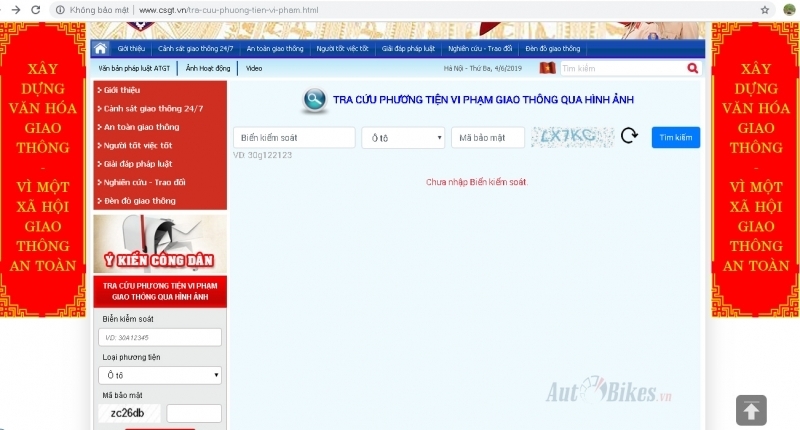Image resolution: width=800 pixels, height=430 pixels.
Task: Focus the Biển kiểm soát field in main form
Action: 294,138
